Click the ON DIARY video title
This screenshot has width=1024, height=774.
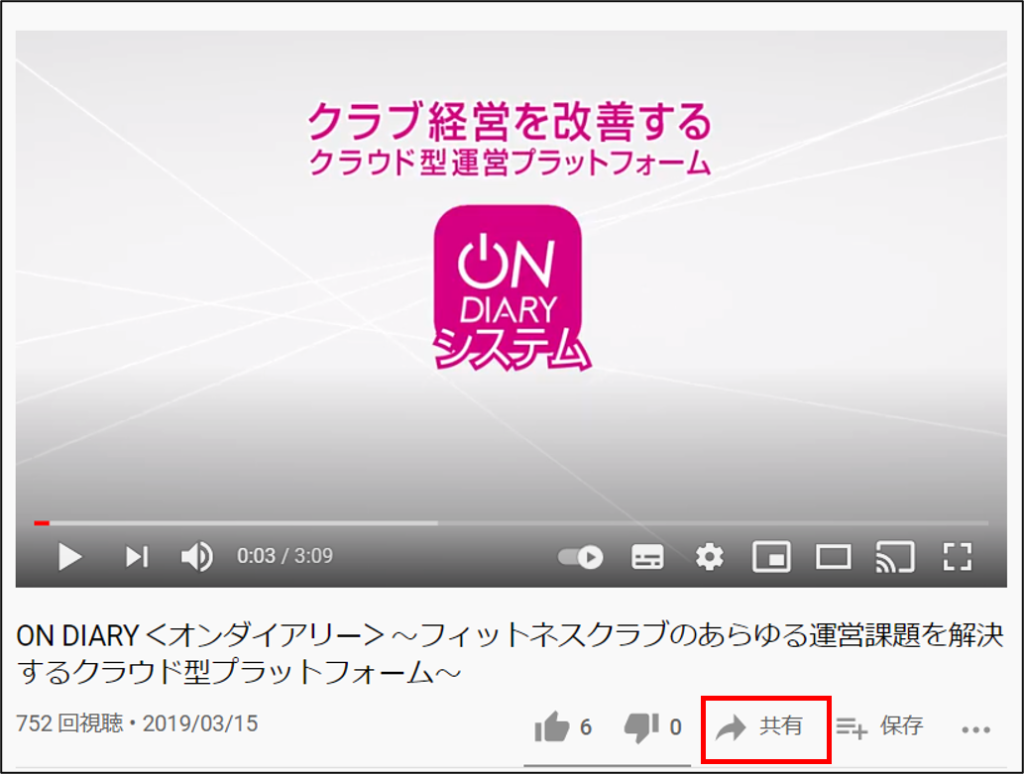(x=509, y=653)
